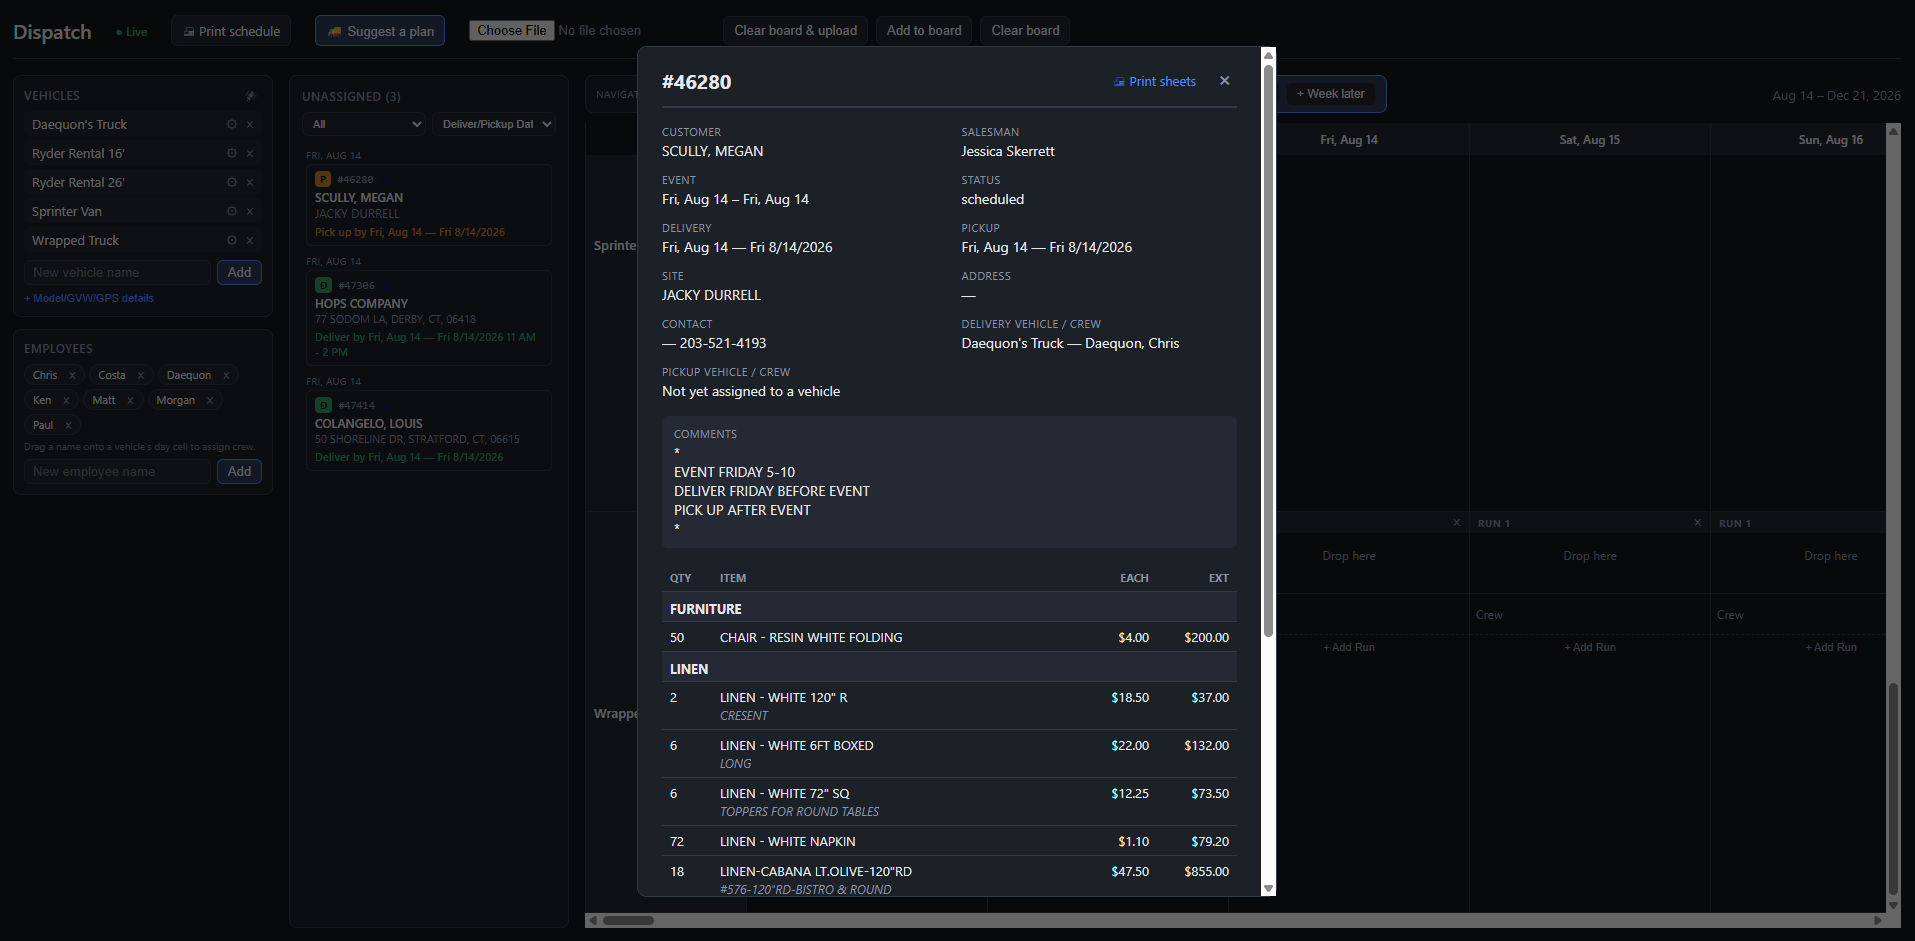Remove Ryder Rental 16' from vehicles
Image resolution: width=1915 pixels, height=941 pixels.
(250, 154)
